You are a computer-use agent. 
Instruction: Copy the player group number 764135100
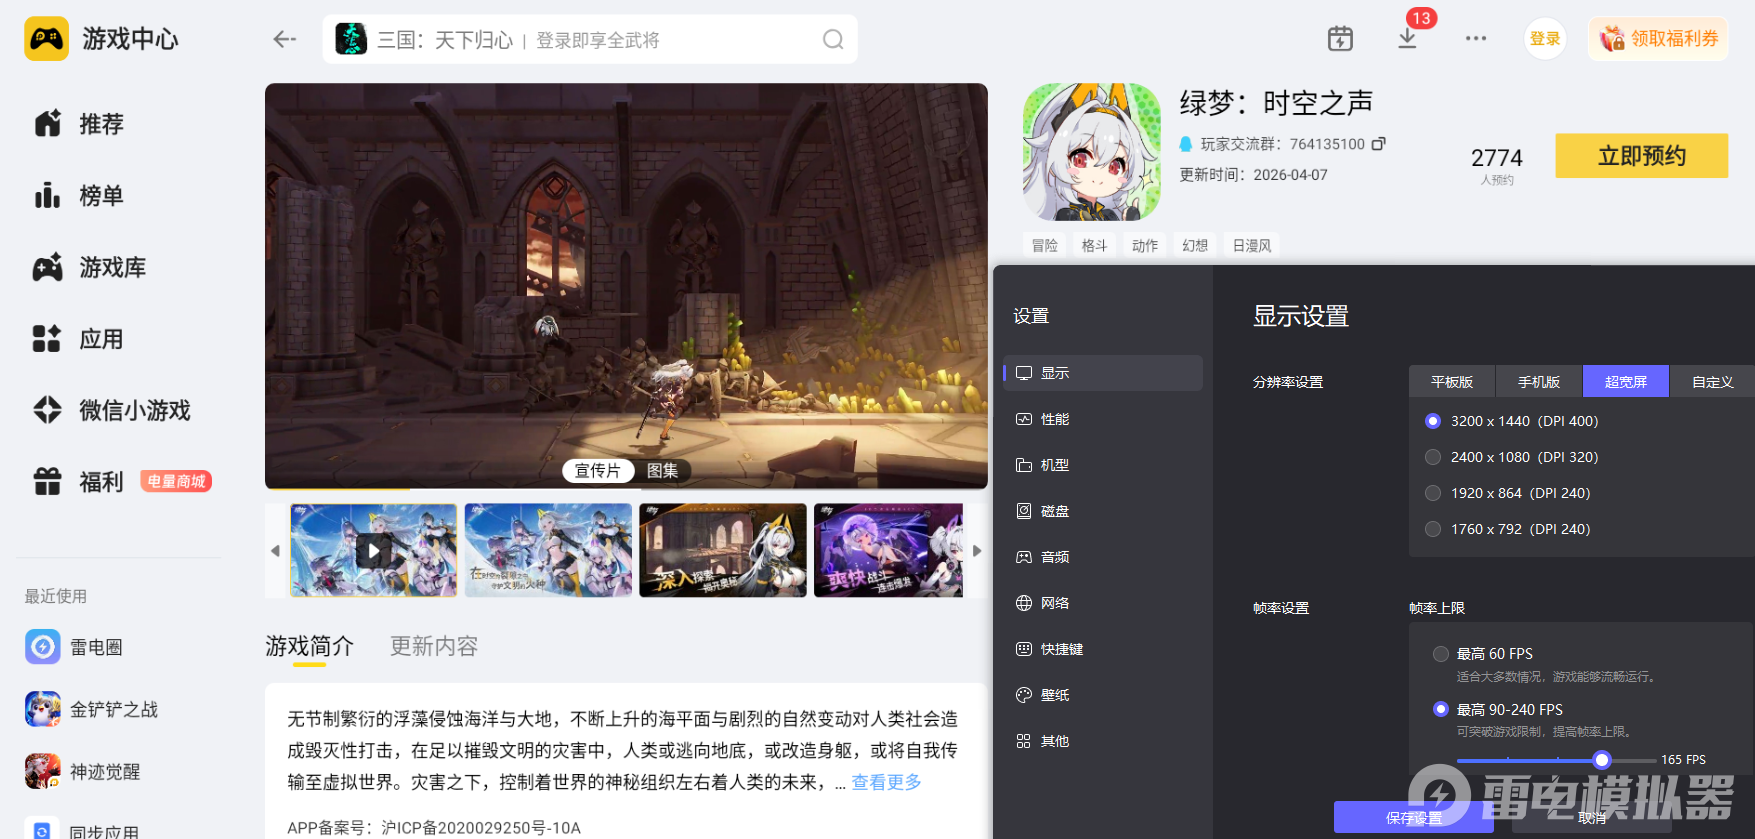pos(1379,144)
